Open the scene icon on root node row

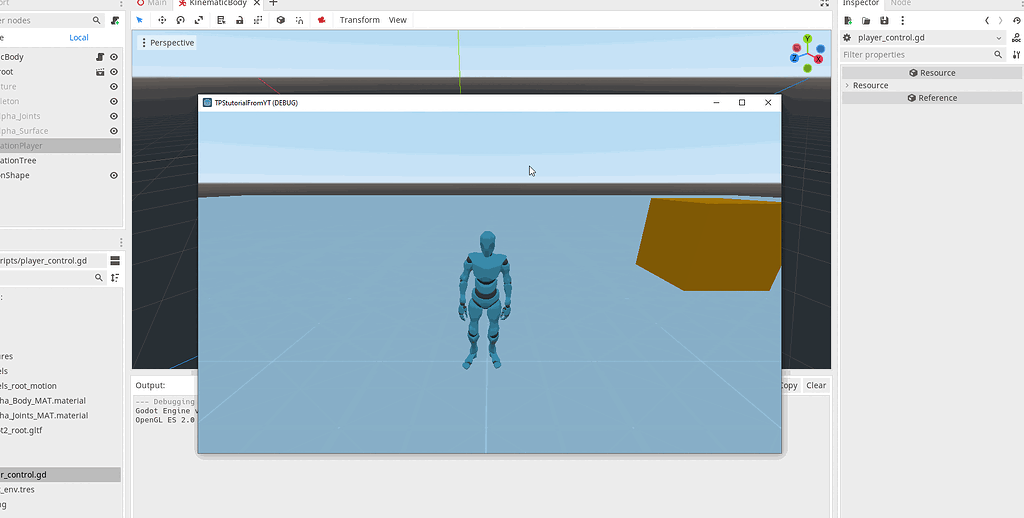point(100,72)
